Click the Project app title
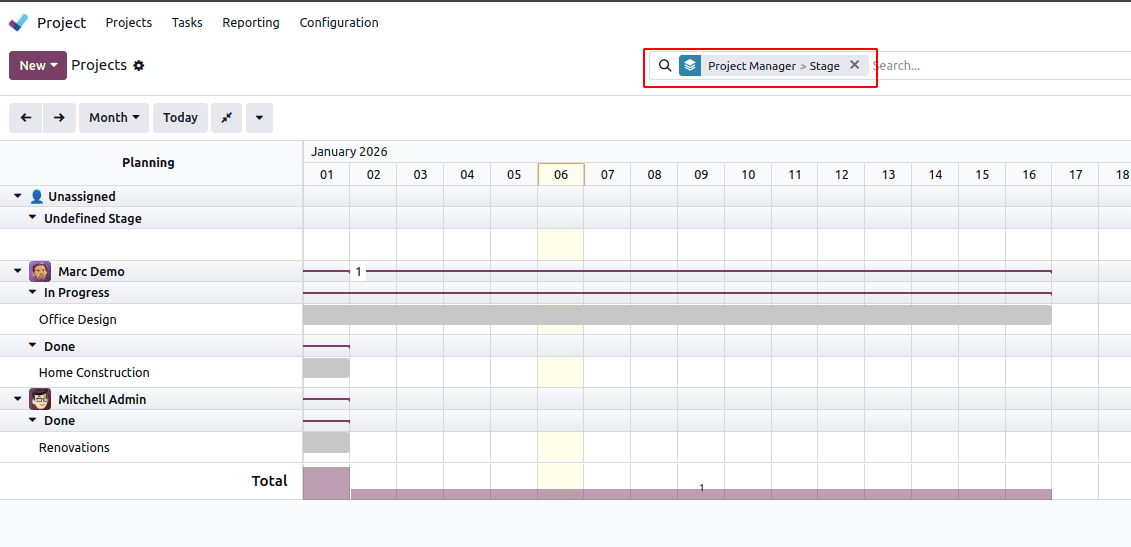 [61, 22]
